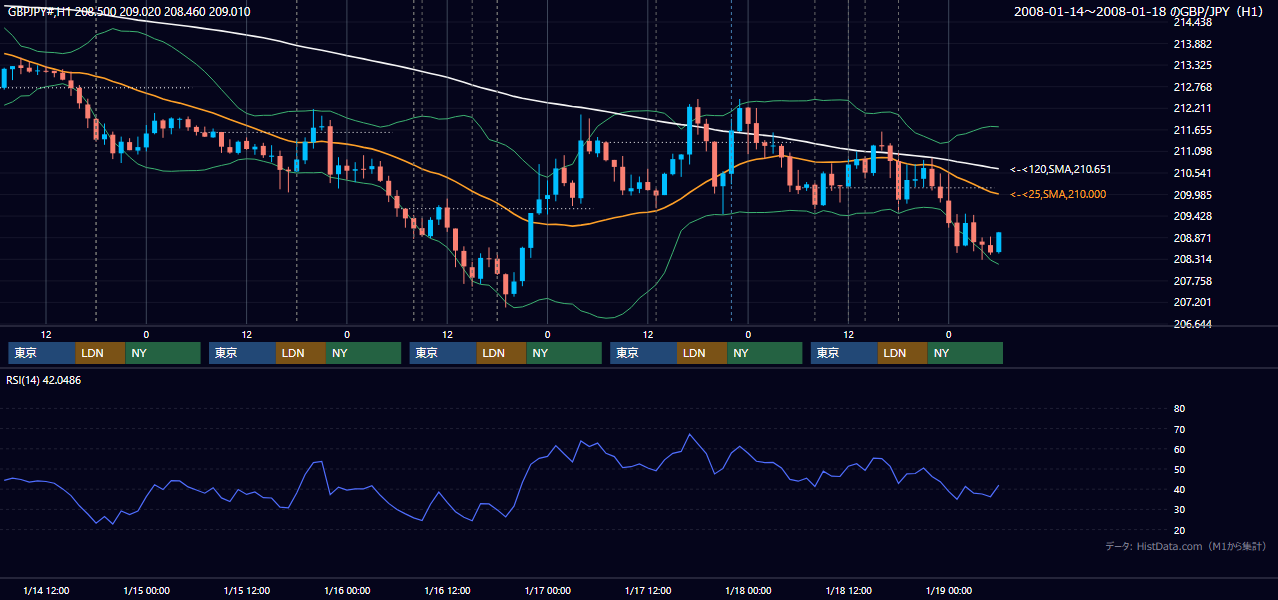
Task: Click the 1/18 東京 session block
Action: pos(844,353)
